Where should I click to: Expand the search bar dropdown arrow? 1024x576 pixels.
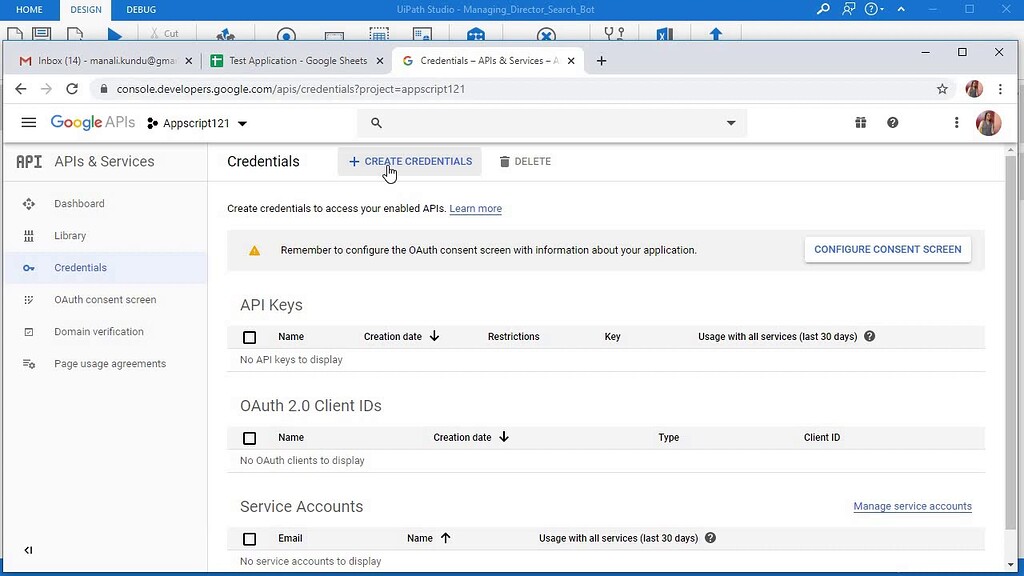click(x=731, y=122)
